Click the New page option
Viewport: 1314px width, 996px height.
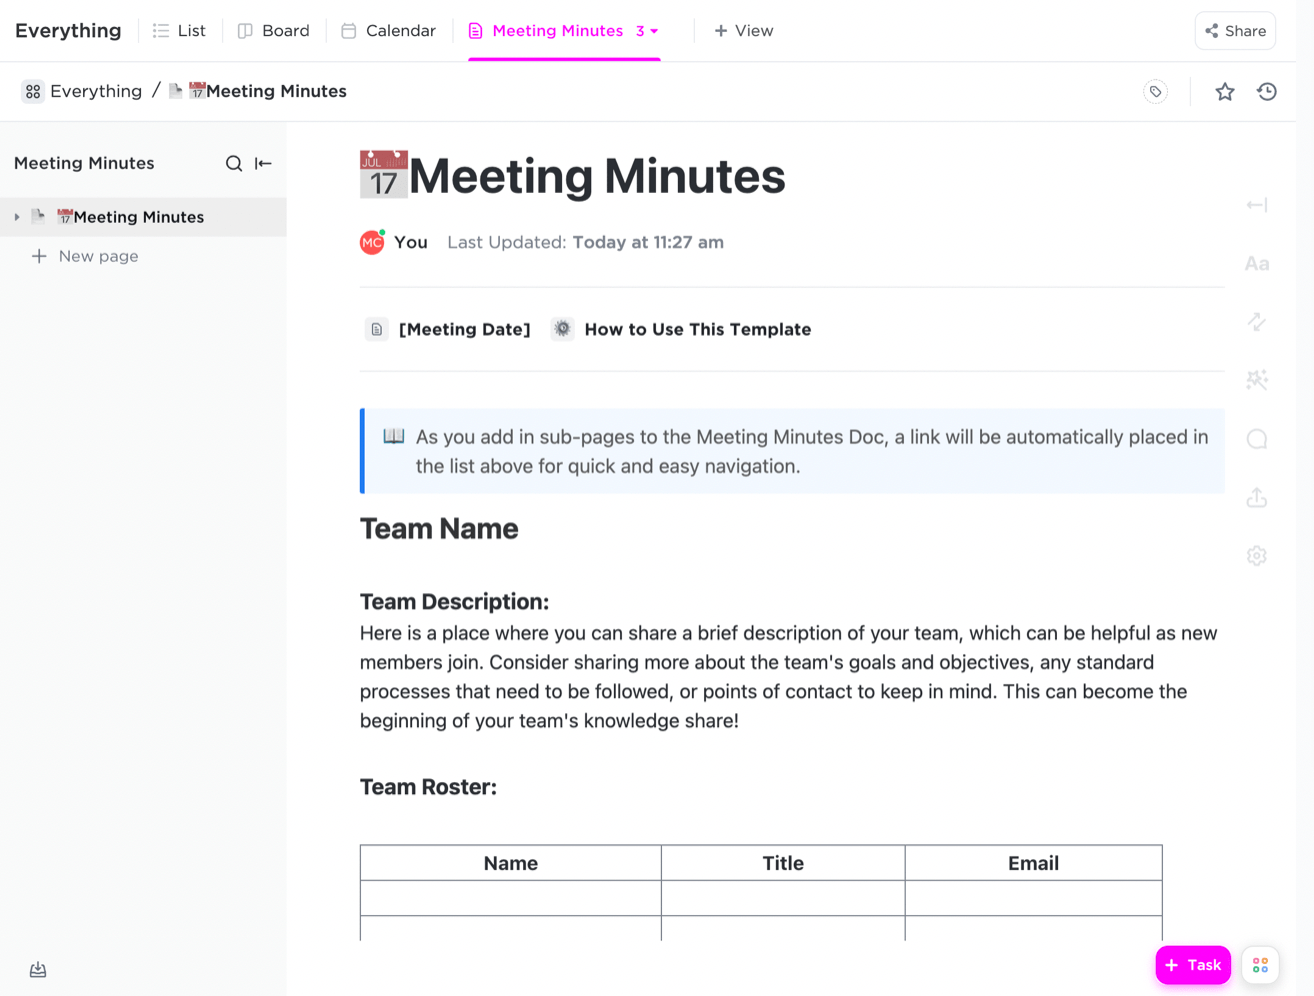[85, 256]
